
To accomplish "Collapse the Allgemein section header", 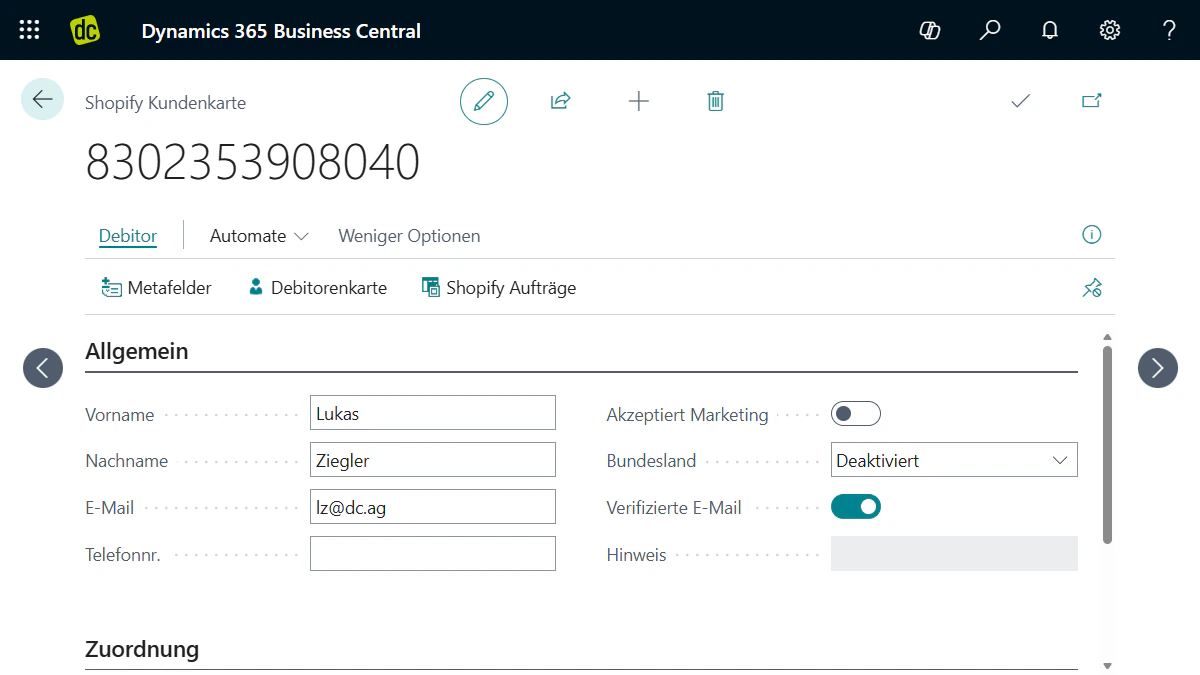I will (x=137, y=351).
